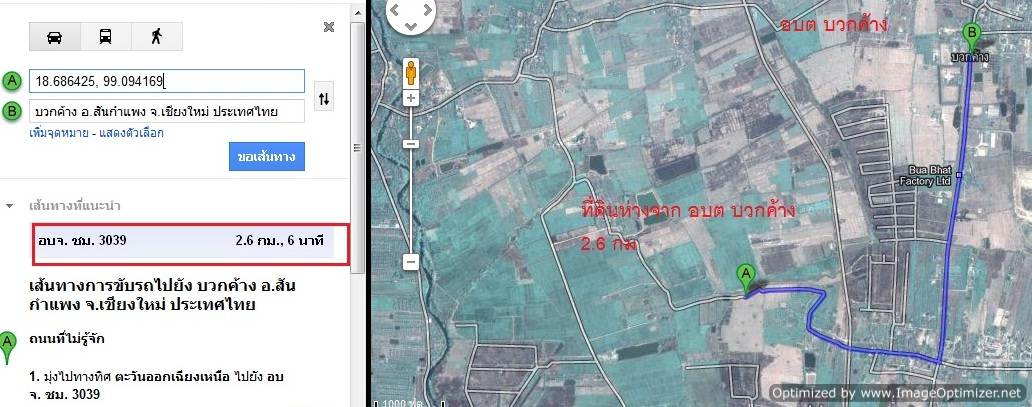Screen dimensions: 1032x407
Task: Zoom out with the minus button
Action: coord(410,263)
